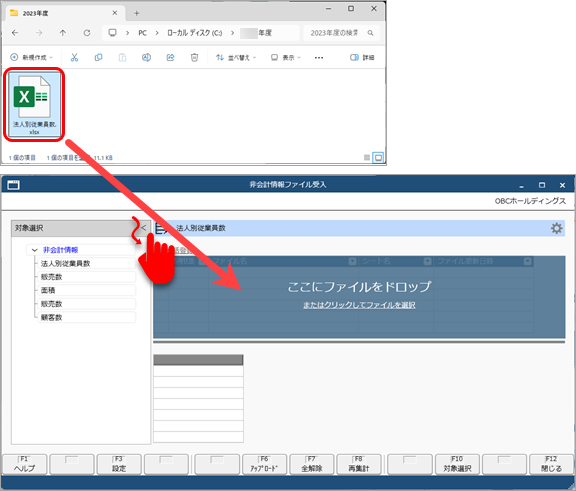Open the 表示 view dropdown
Viewport: 576px width, 491px height.
coord(286,58)
